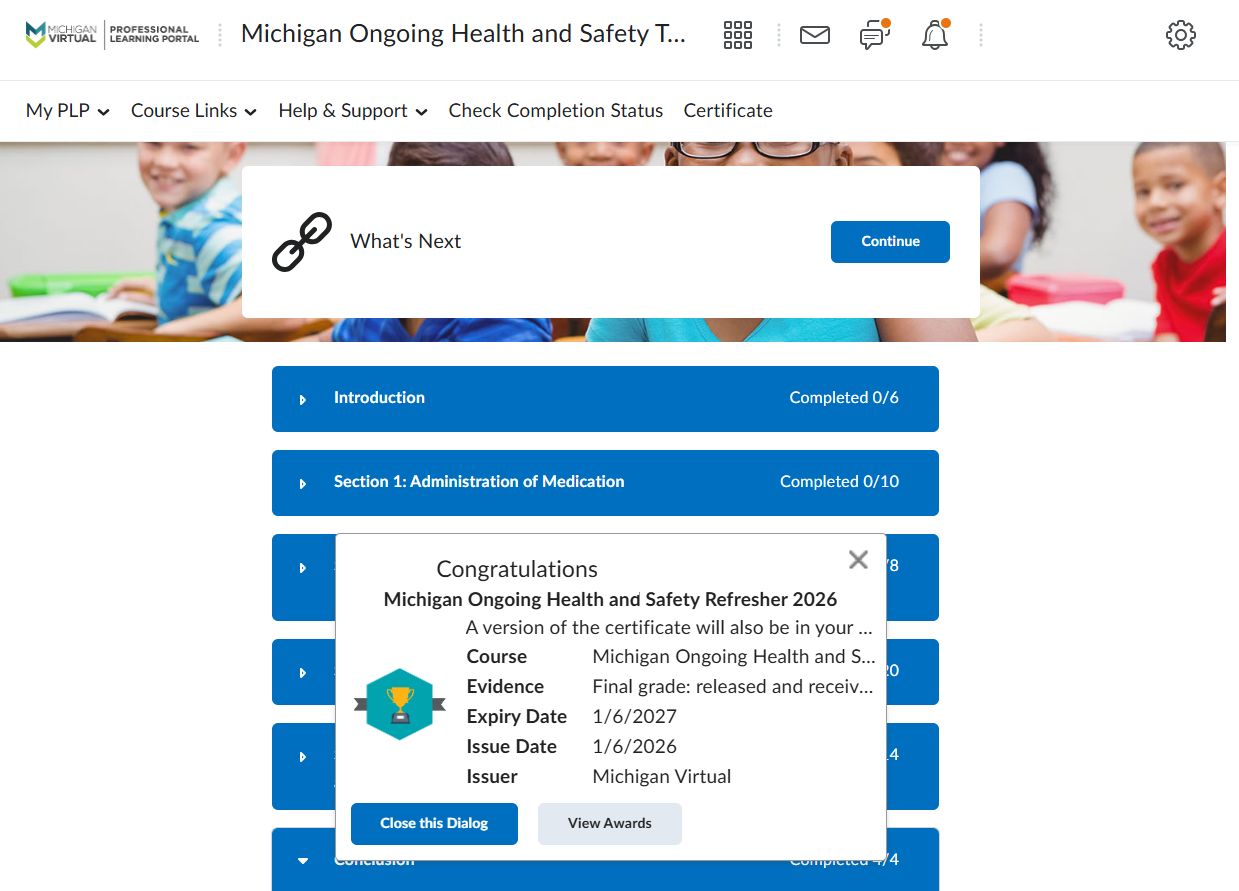Expand the Course Links dropdown menu
Screen dimensions: 1239x891
[x=193, y=111]
